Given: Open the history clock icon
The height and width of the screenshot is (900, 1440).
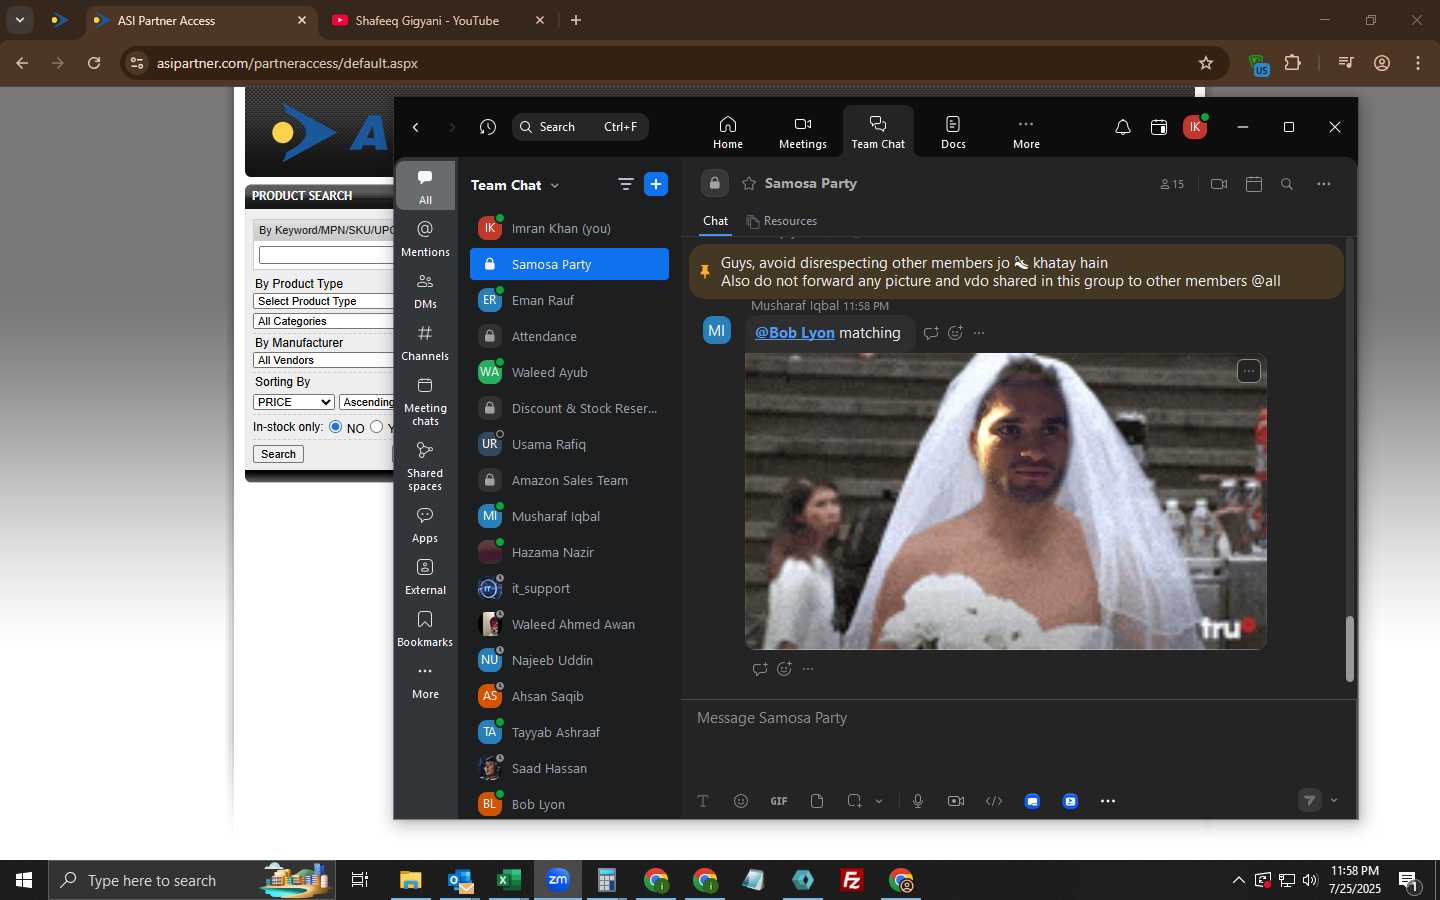Looking at the screenshot, I should 487,127.
